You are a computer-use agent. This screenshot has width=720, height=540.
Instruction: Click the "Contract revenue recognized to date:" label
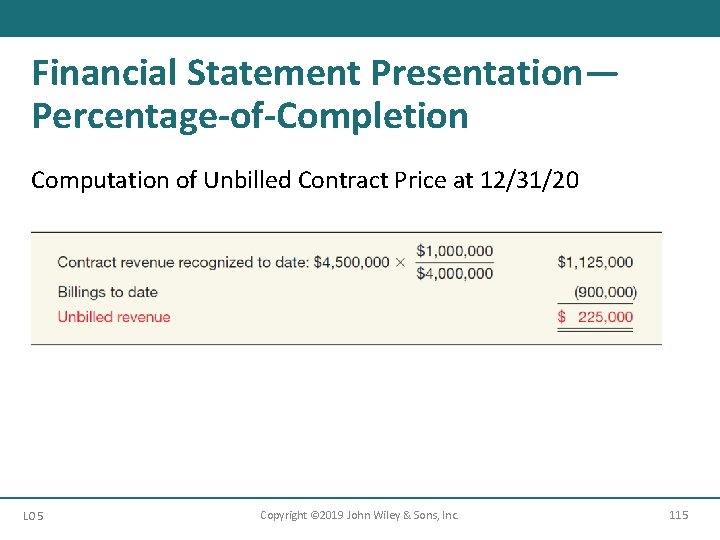click(x=183, y=262)
